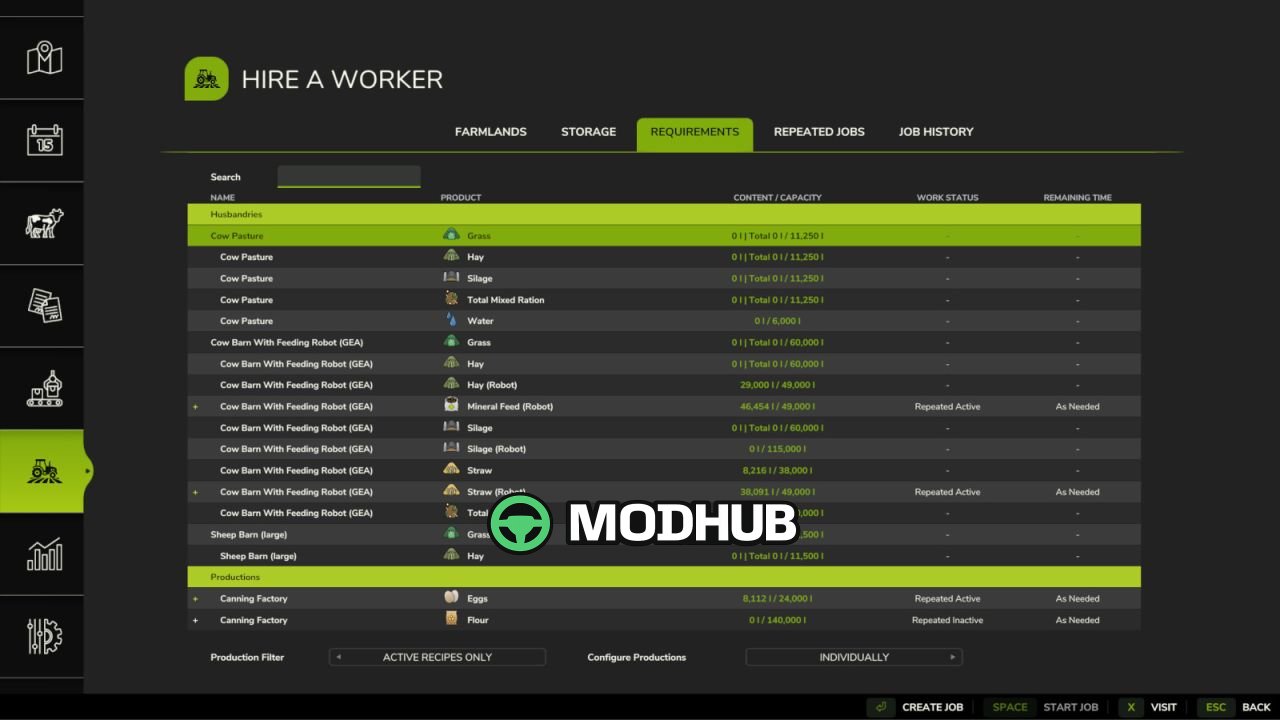1280x720 pixels.
Task: Expand the Canning Factory Eggs row plus
Action: tap(195, 599)
